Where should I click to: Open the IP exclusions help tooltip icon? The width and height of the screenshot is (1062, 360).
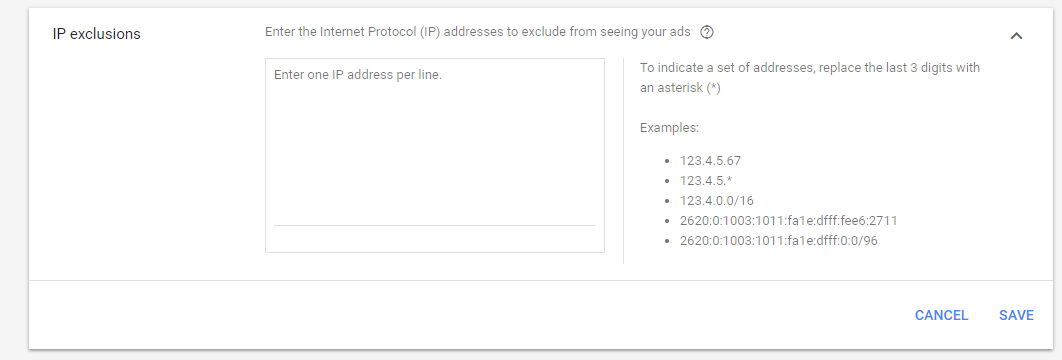(706, 32)
